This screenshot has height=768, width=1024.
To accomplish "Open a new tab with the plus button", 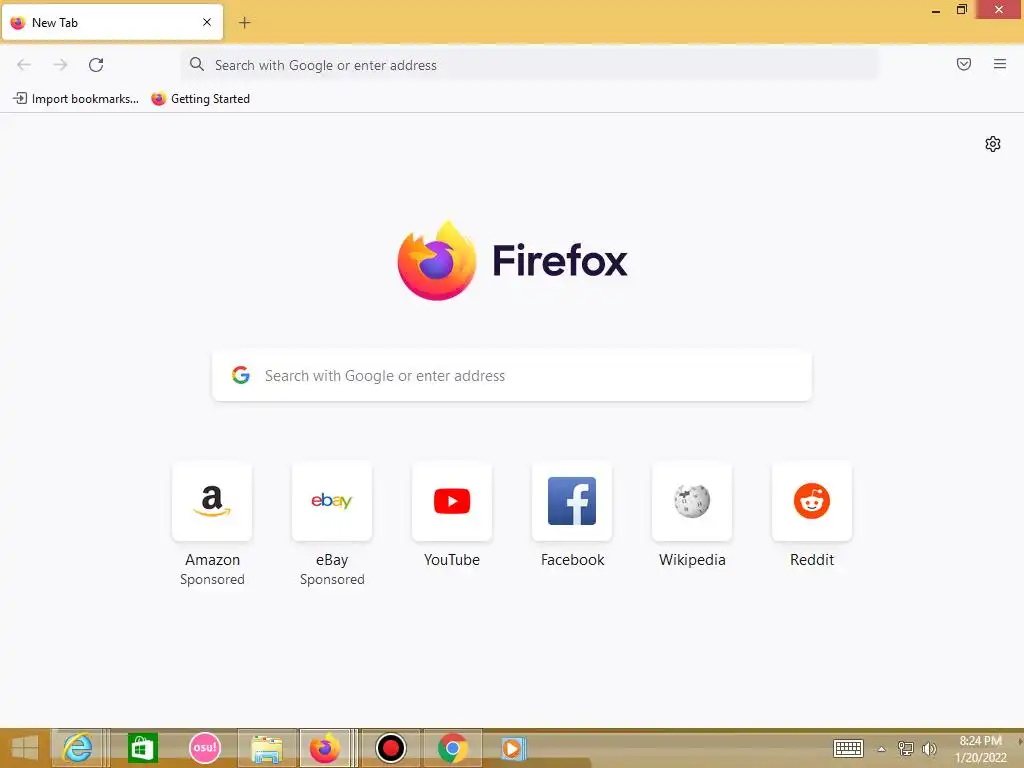I will pos(244,23).
